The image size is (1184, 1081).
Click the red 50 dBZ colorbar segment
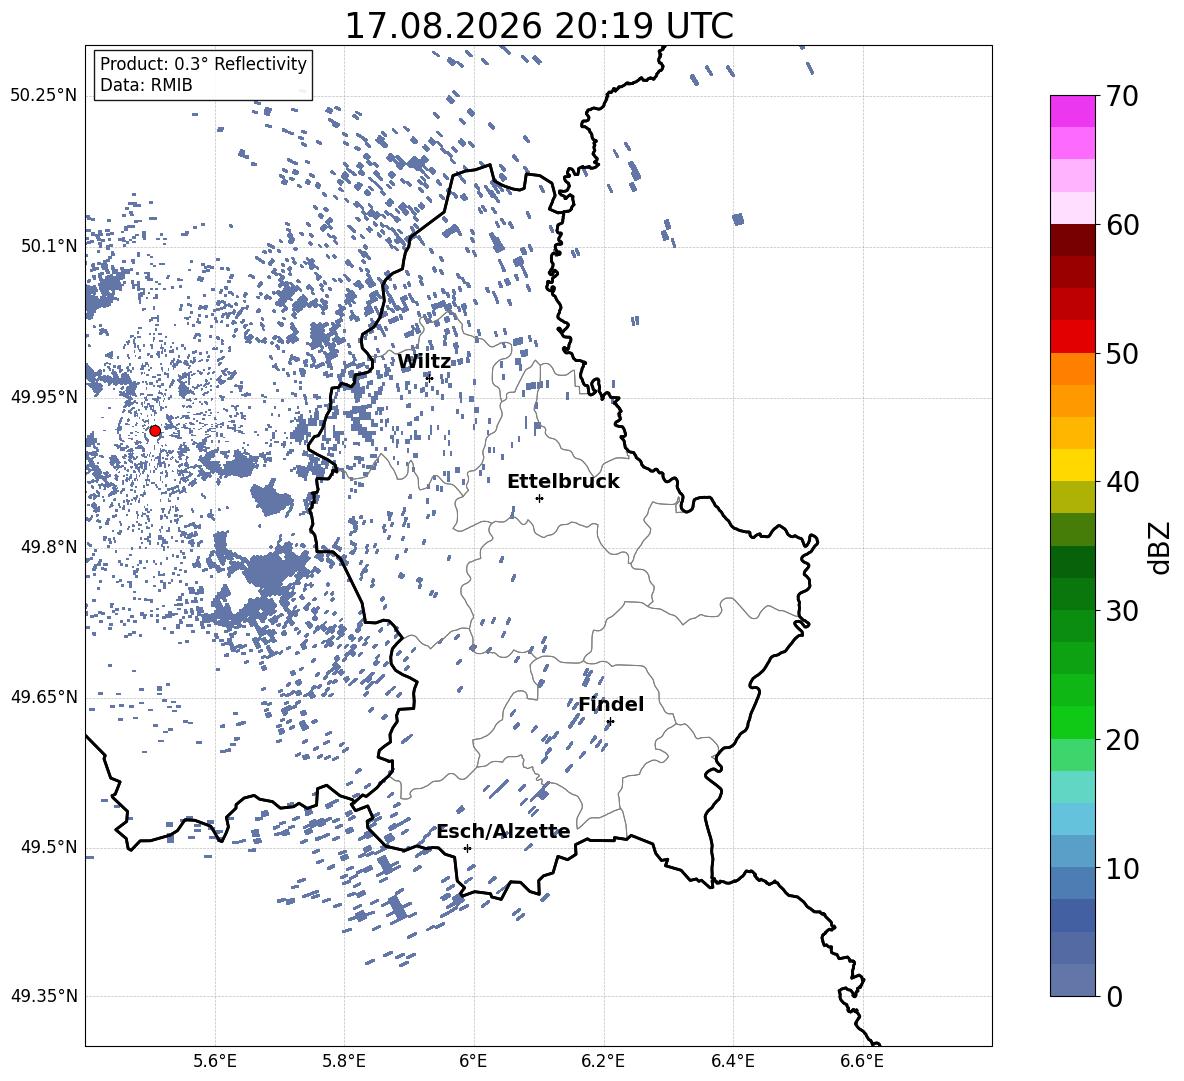tap(1072, 337)
